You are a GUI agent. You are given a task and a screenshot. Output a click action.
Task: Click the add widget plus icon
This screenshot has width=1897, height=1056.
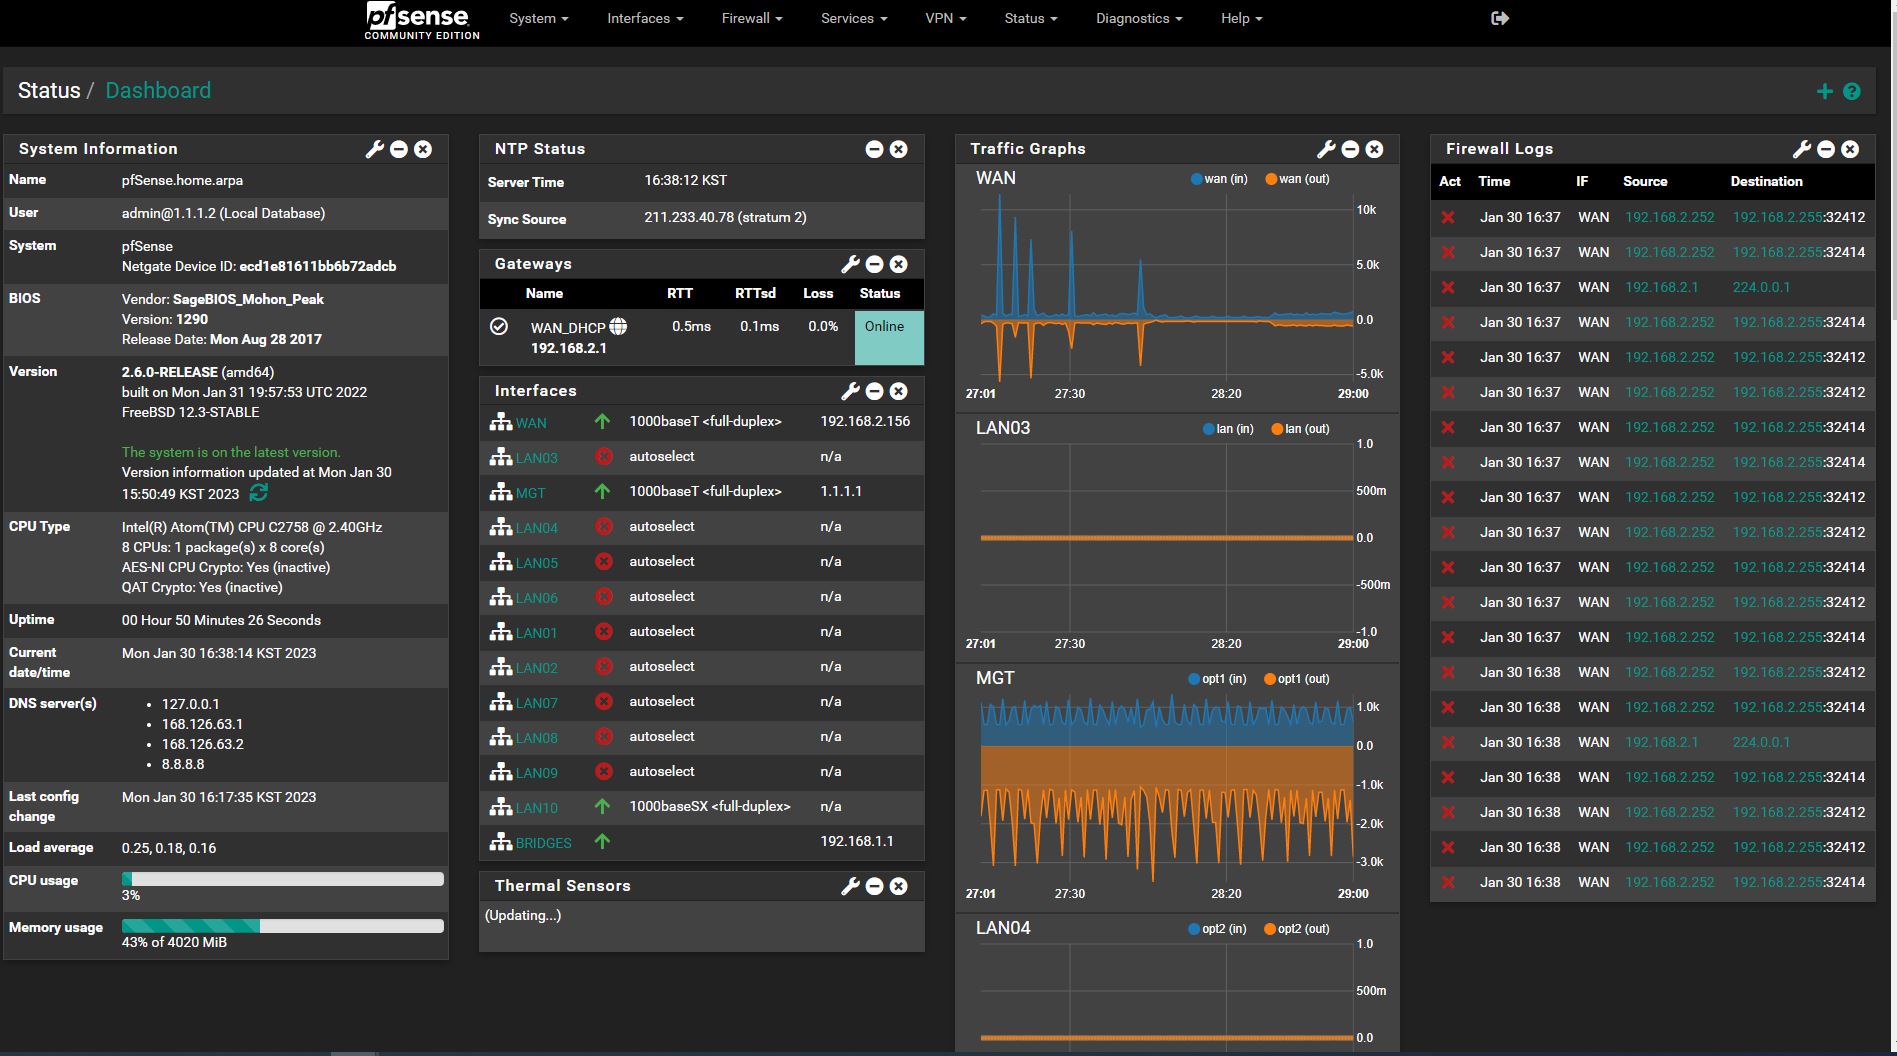tap(1825, 91)
